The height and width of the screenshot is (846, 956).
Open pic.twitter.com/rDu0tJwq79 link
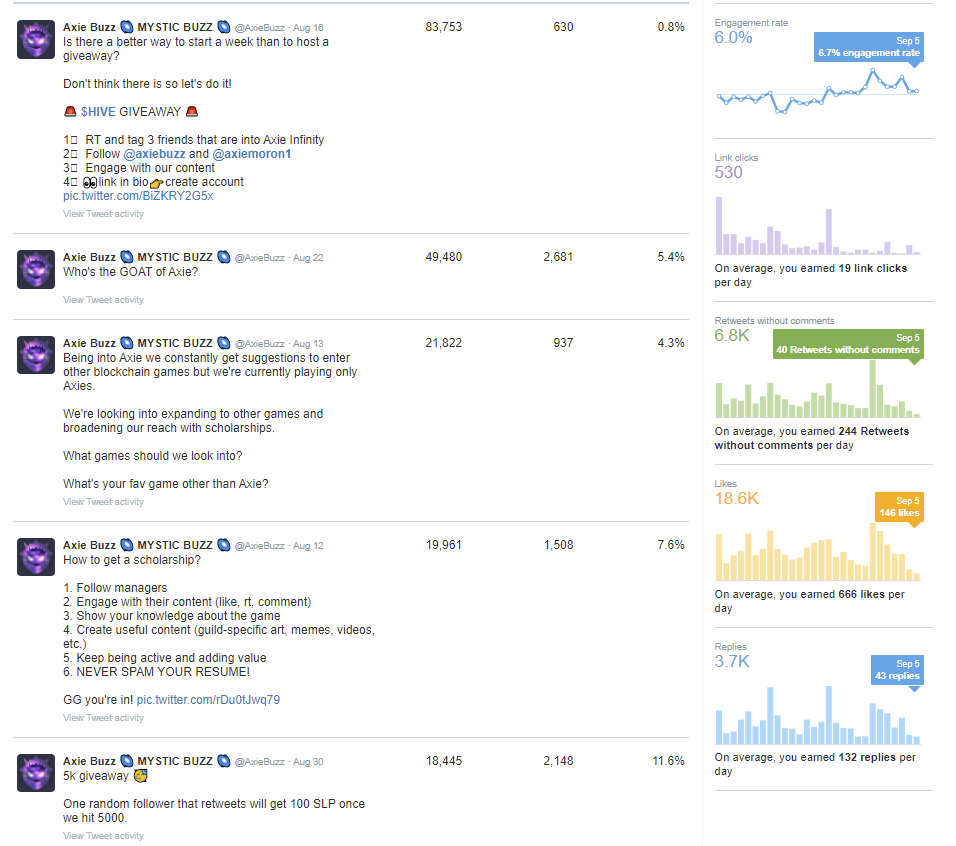(x=209, y=700)
